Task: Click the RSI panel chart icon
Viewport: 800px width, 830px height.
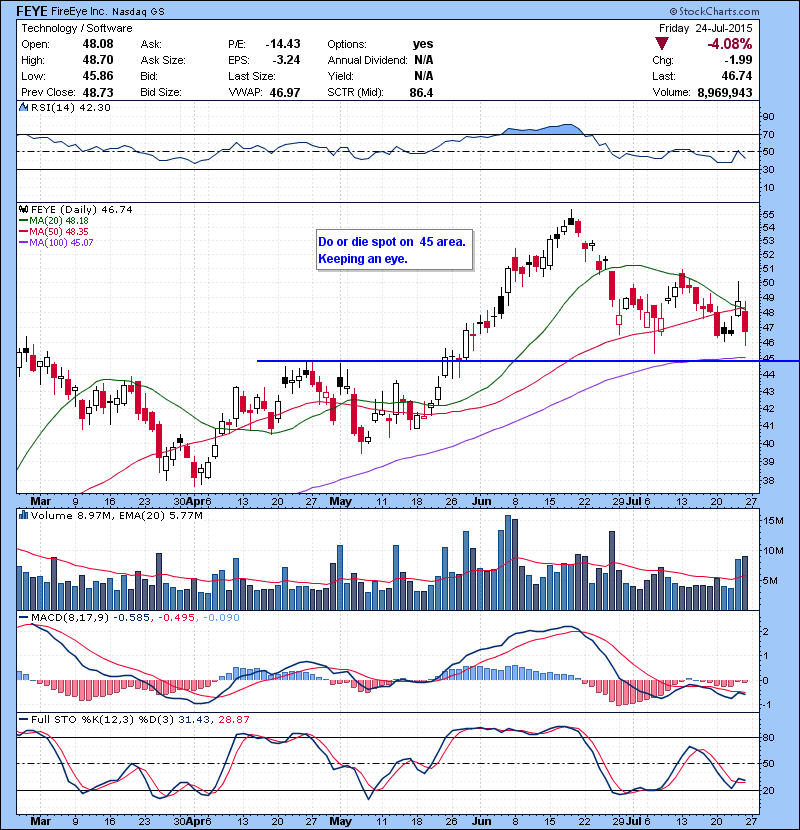Action: (x=23, y=107)
